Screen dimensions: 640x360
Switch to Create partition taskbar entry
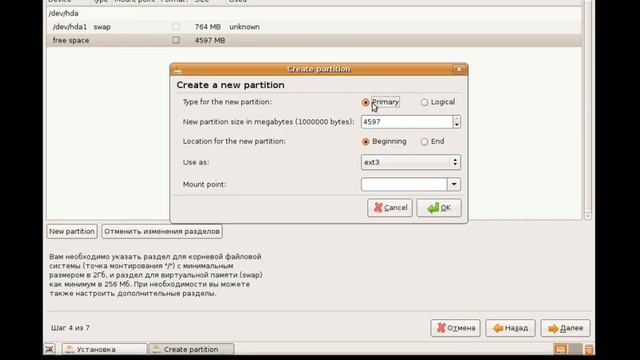(x=191, y=349)
